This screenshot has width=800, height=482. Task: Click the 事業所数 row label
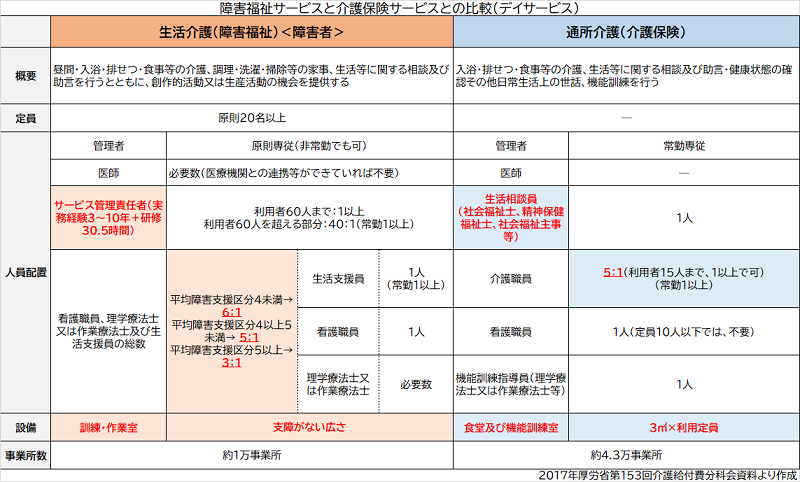pos(26,453)
